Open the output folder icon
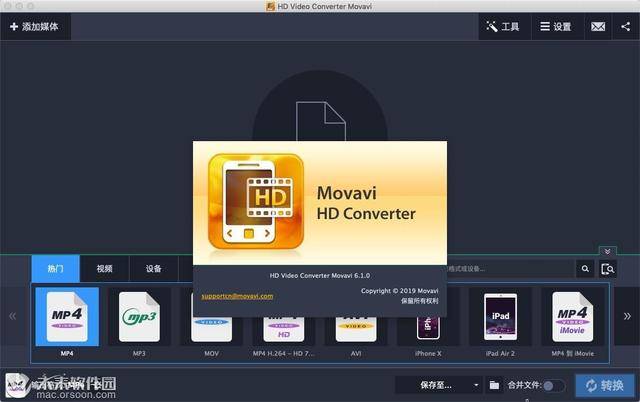 click(494, 385)
